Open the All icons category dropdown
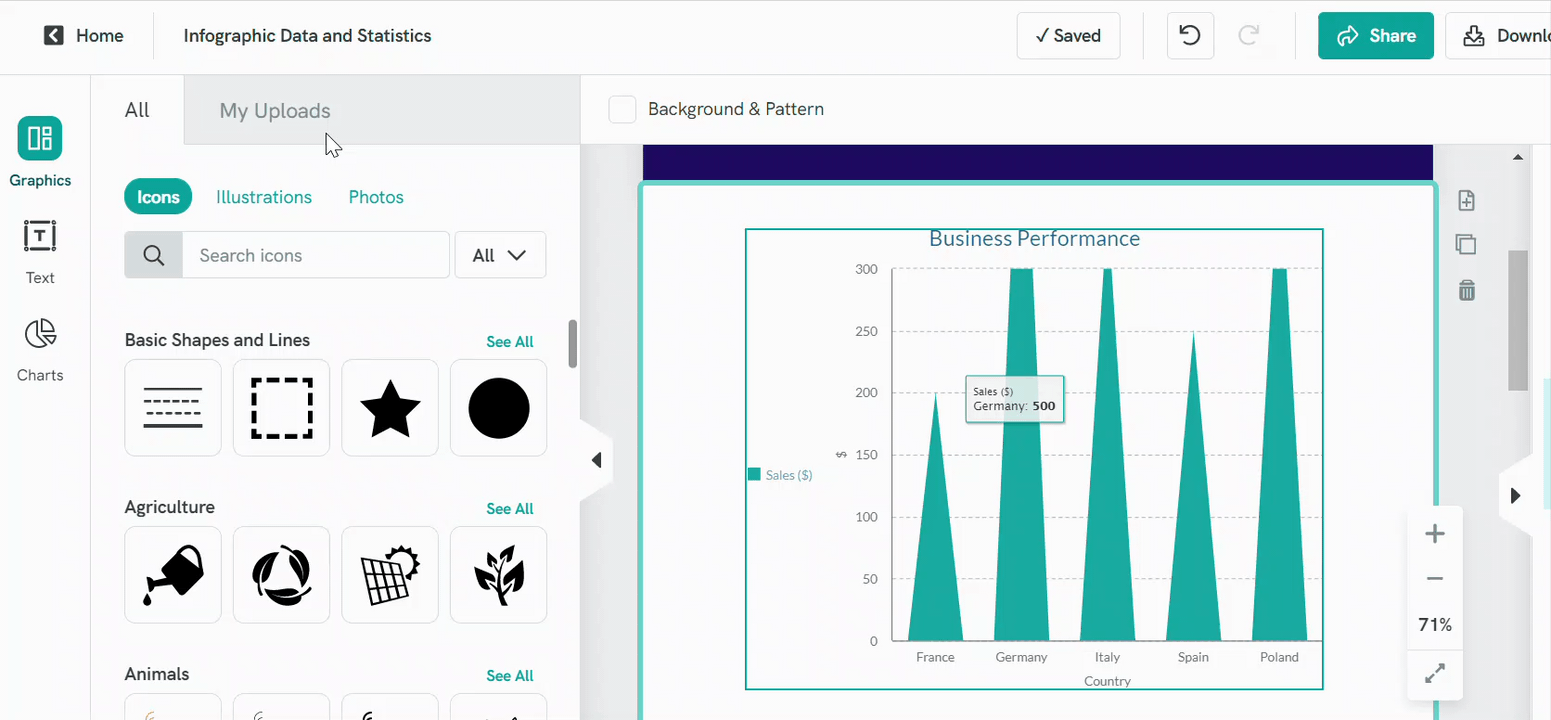This screenshot has height=720, width=1551. pos(500,255)
